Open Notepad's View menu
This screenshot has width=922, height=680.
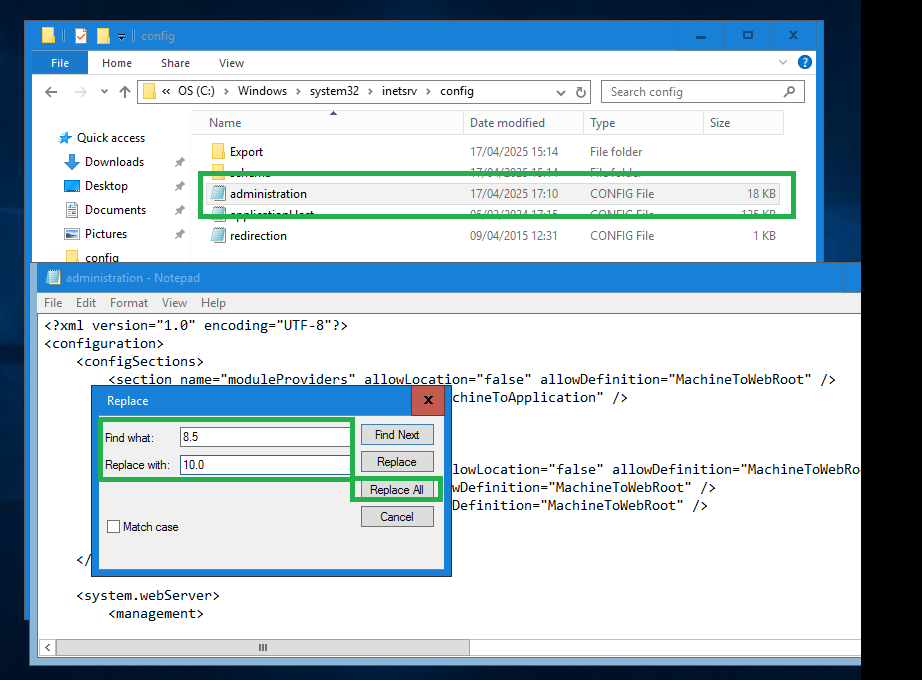coord(174,302)
